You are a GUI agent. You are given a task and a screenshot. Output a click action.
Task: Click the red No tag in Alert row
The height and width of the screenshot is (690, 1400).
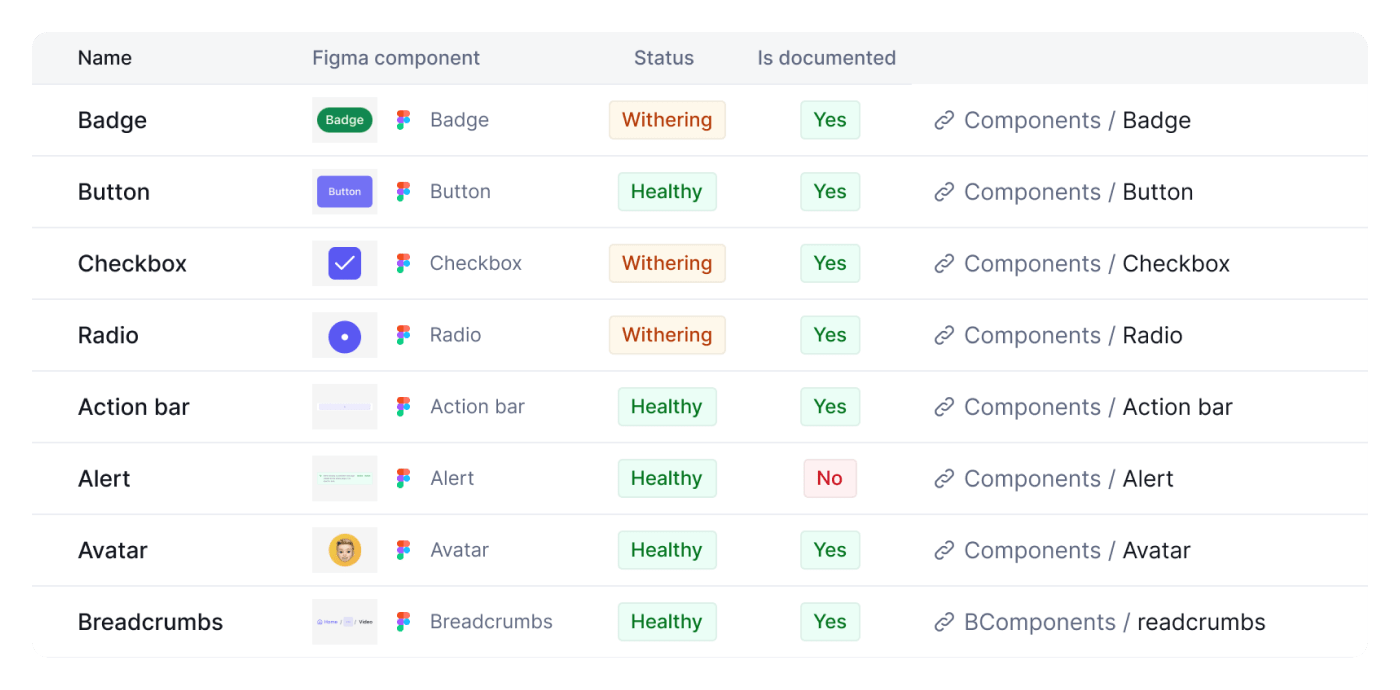tap(830, 479)
